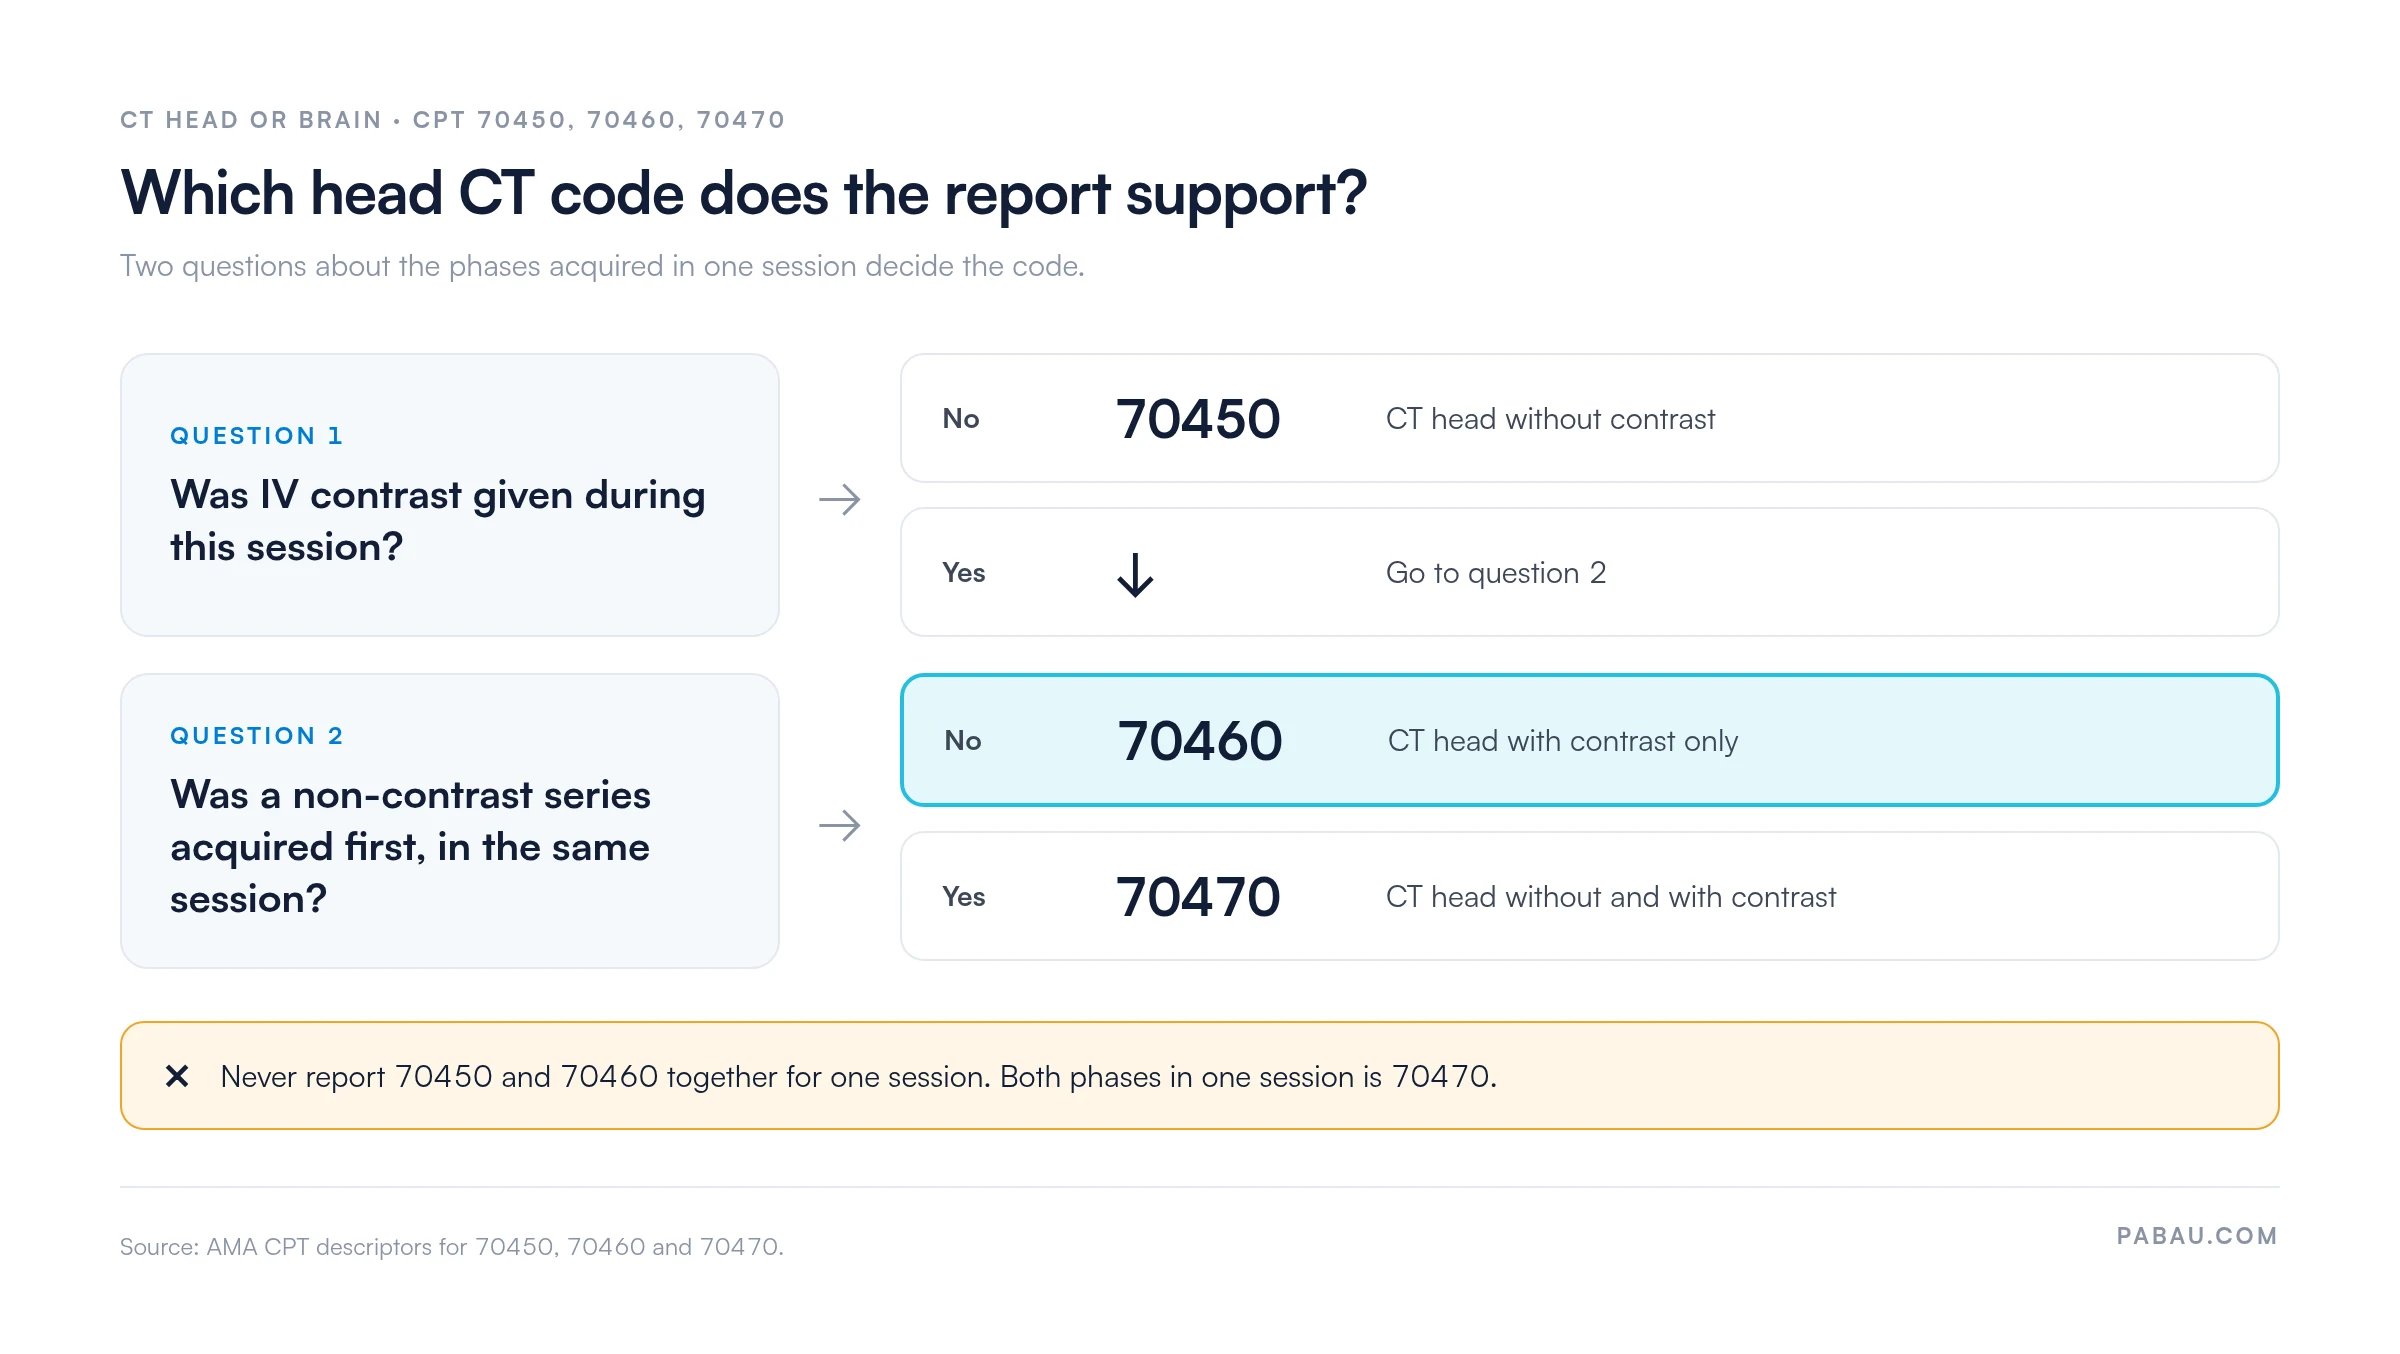Click "CT head with contrast only" description
2400x1354 pixels.
pos(1563,741)
